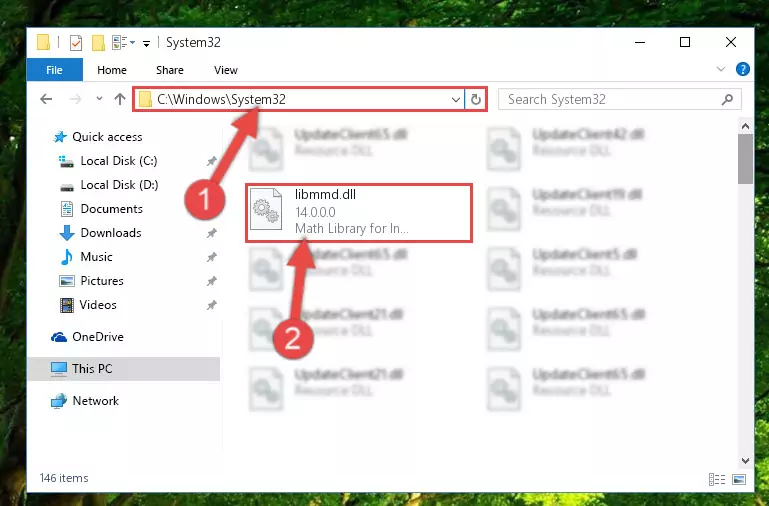
Task: Switch to Large icons view in status bar
Action: pyautogui.click(x=739, y=479)
